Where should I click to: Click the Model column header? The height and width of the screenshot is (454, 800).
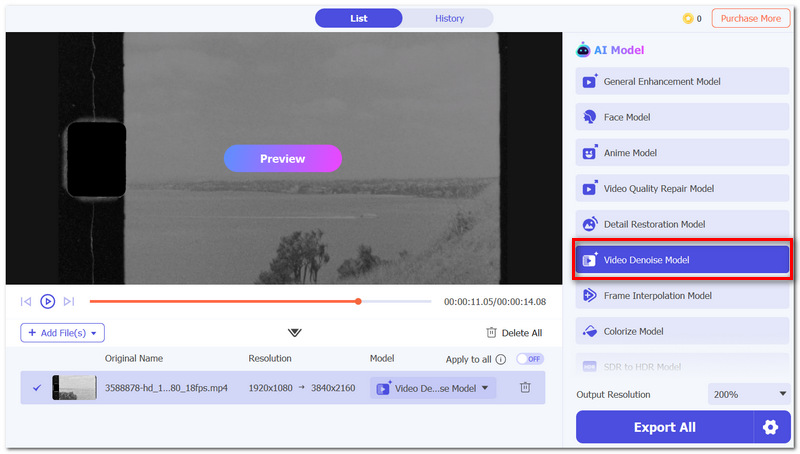(x=382, y=359)
